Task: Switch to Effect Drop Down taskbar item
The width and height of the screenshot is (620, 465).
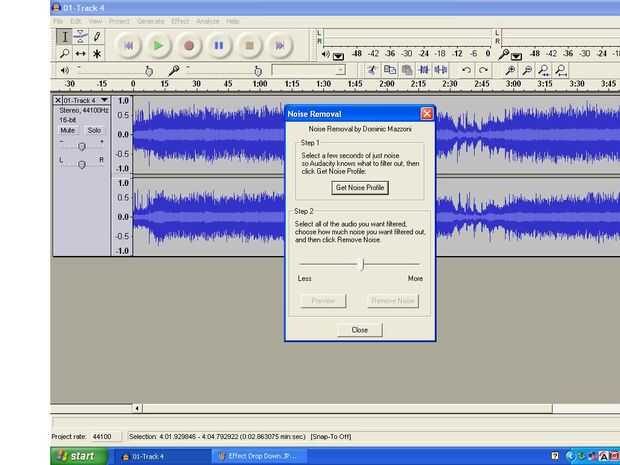Action: click(260, 456)
